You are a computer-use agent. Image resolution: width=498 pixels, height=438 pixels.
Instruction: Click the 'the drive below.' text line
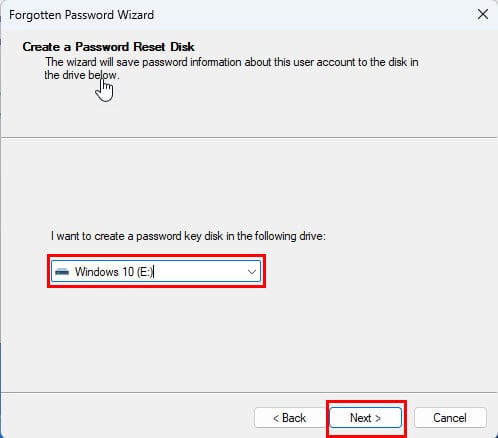coord(82,75)
